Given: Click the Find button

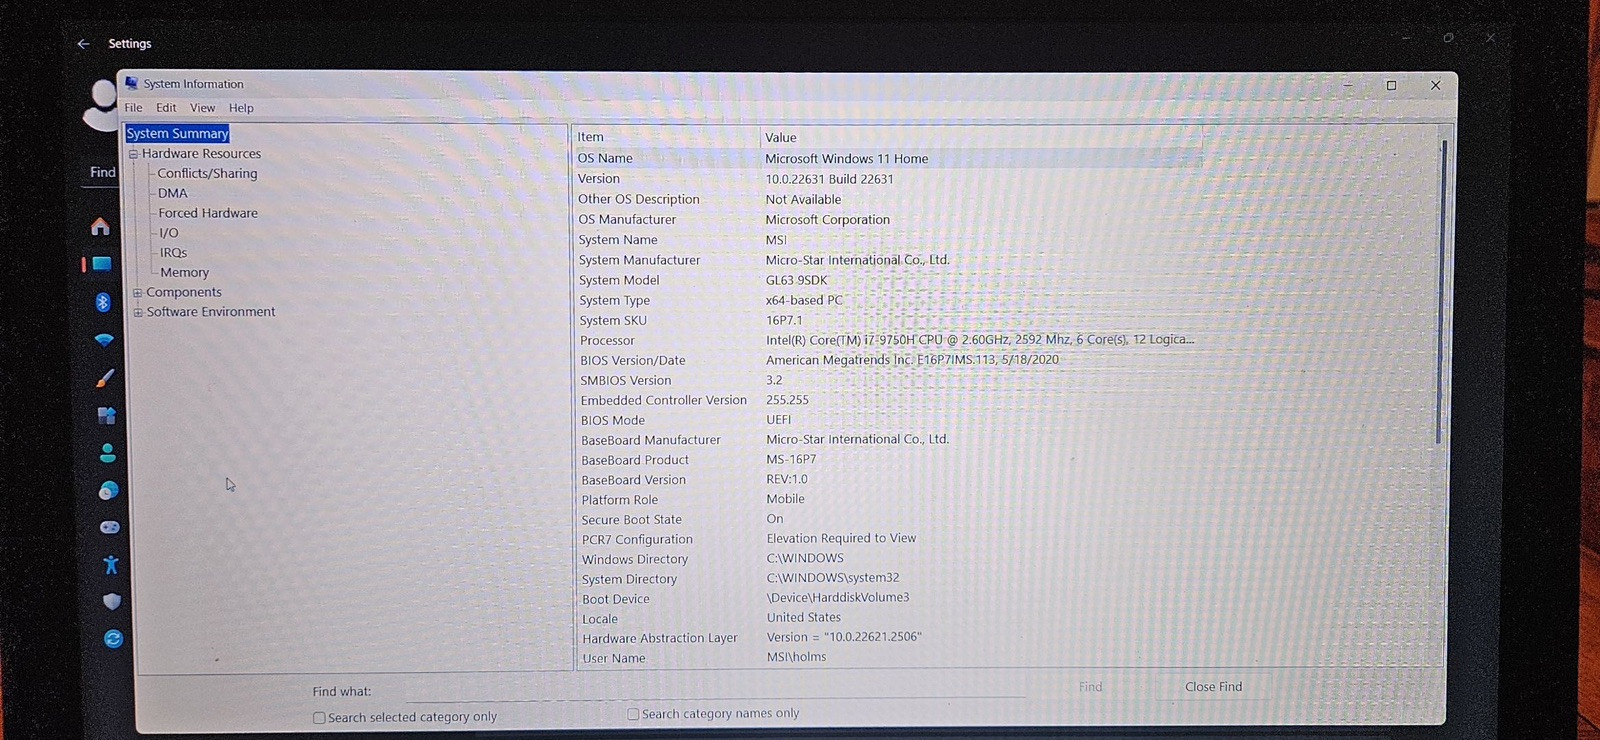Looking at the screenshot, I should coord(1091,687).
